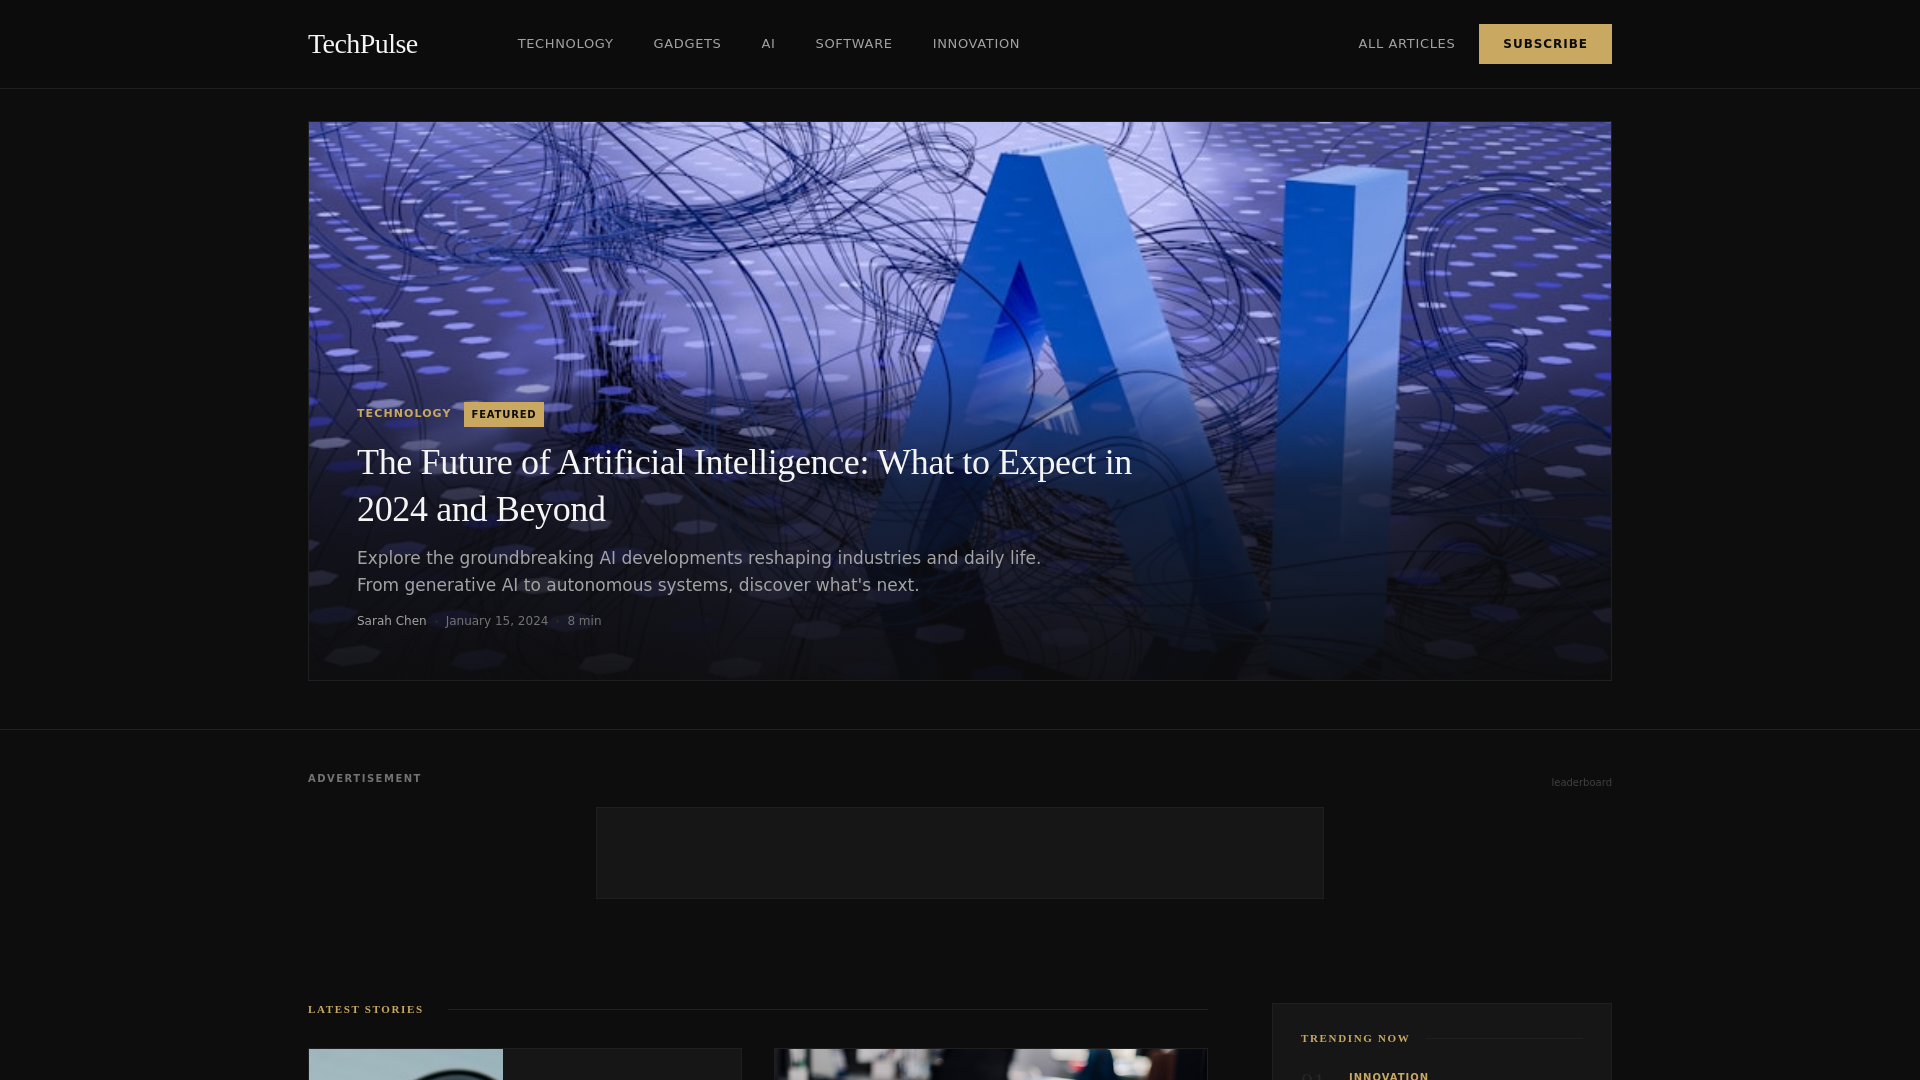Screen dimensions: 1920x1080
Task: Open the Technology nav menu item
Action: tap(565, 44)
